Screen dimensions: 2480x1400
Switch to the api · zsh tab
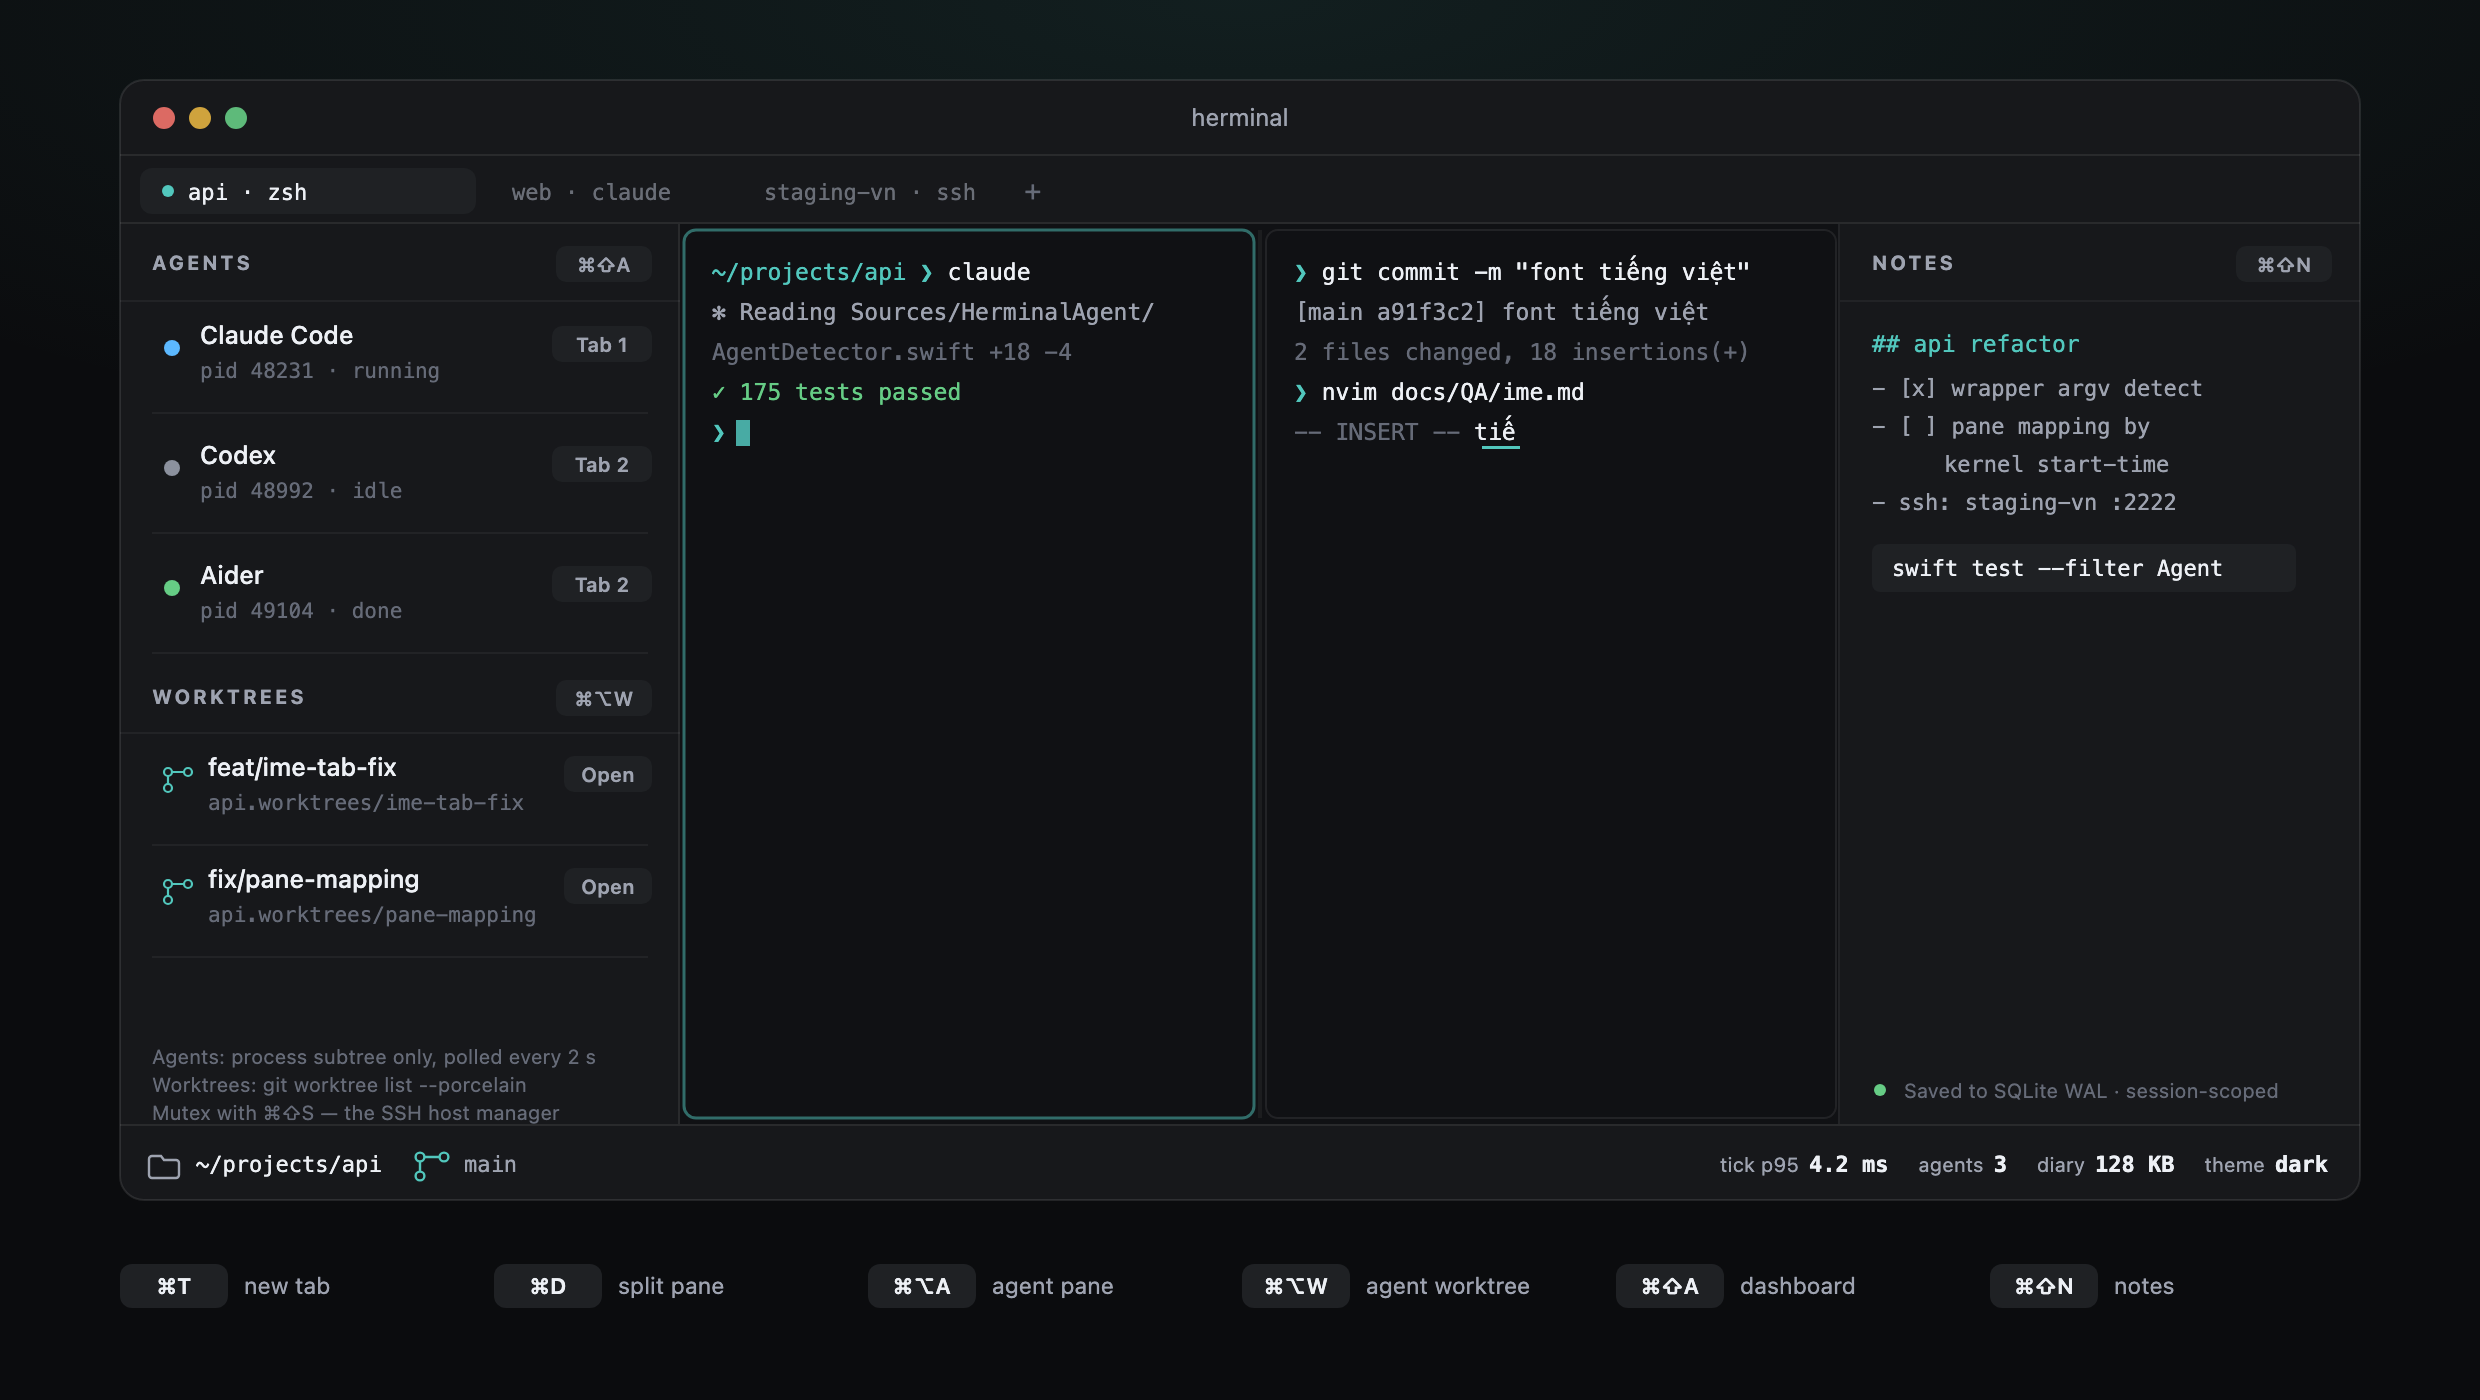tap(308, 191)
